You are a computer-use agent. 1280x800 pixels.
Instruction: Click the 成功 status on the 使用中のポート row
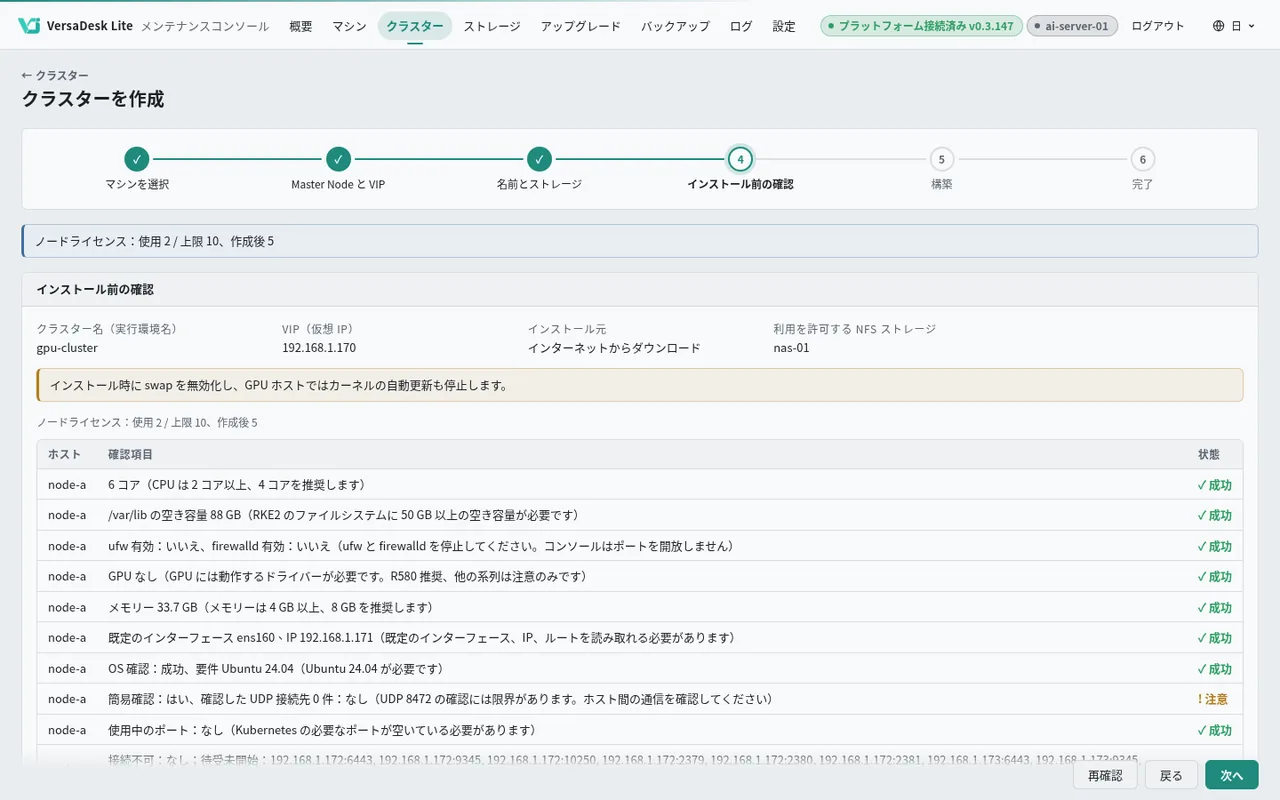[x=1214, y=730]
